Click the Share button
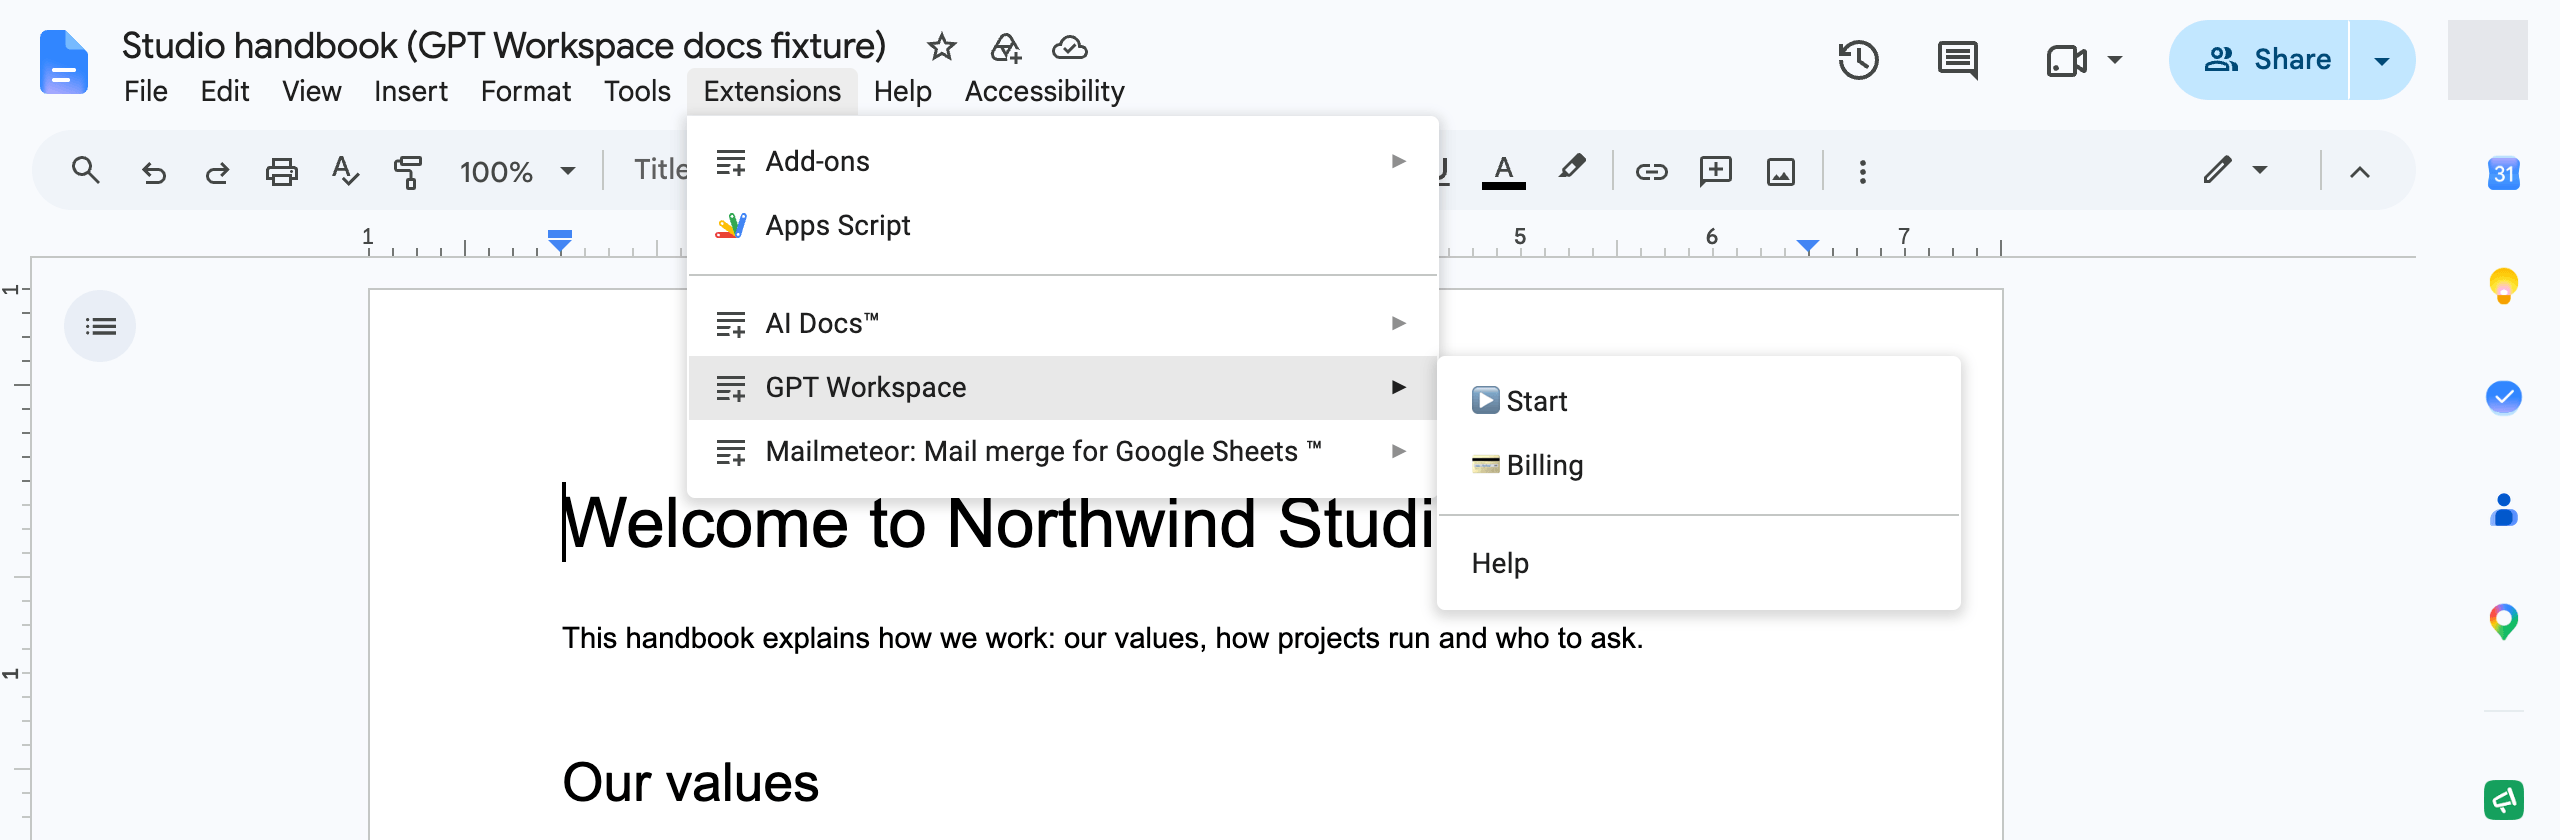2560x840 pixels. click(x=2259, y=60)
